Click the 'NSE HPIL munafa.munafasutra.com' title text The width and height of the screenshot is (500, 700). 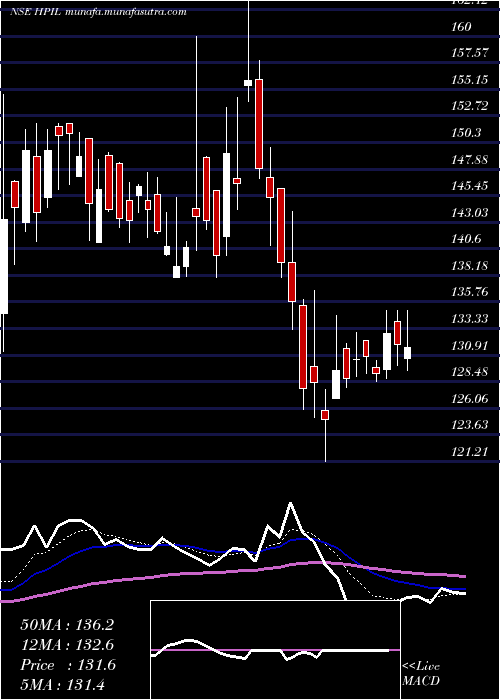98,12
